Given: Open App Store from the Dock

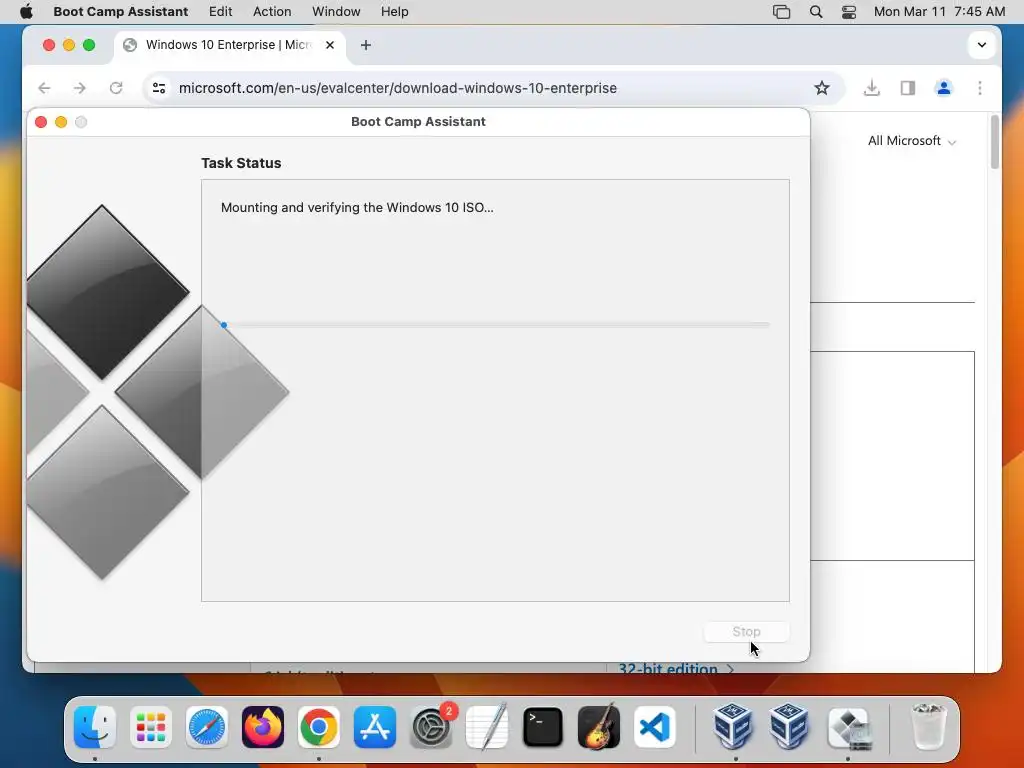Looking at the screenshot, I should pos(375,727).
